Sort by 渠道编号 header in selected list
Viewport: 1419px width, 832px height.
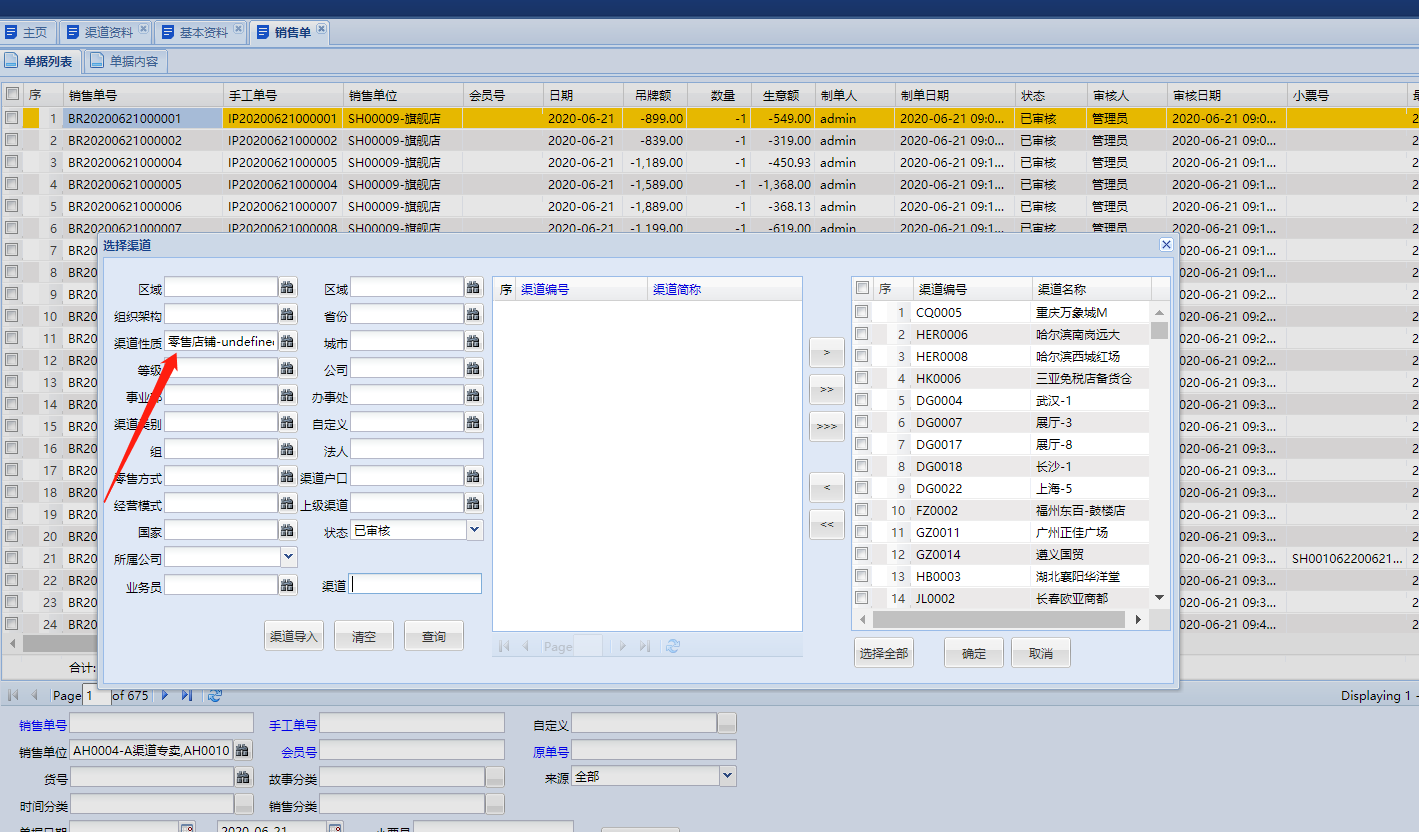[x=971, y=288]
